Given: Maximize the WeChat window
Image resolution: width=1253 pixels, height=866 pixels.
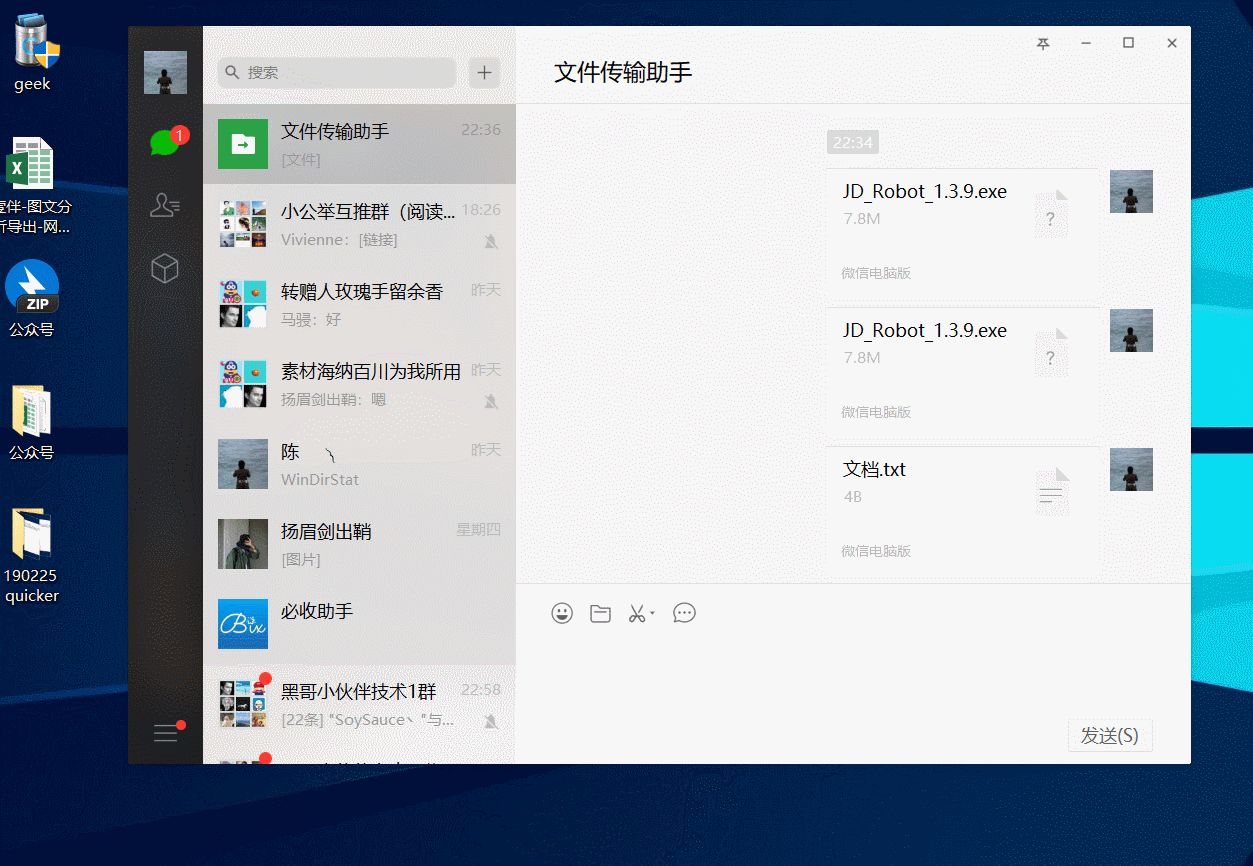Looking at the screenshot, I should pyautogui.click(x=1128, y=43).
